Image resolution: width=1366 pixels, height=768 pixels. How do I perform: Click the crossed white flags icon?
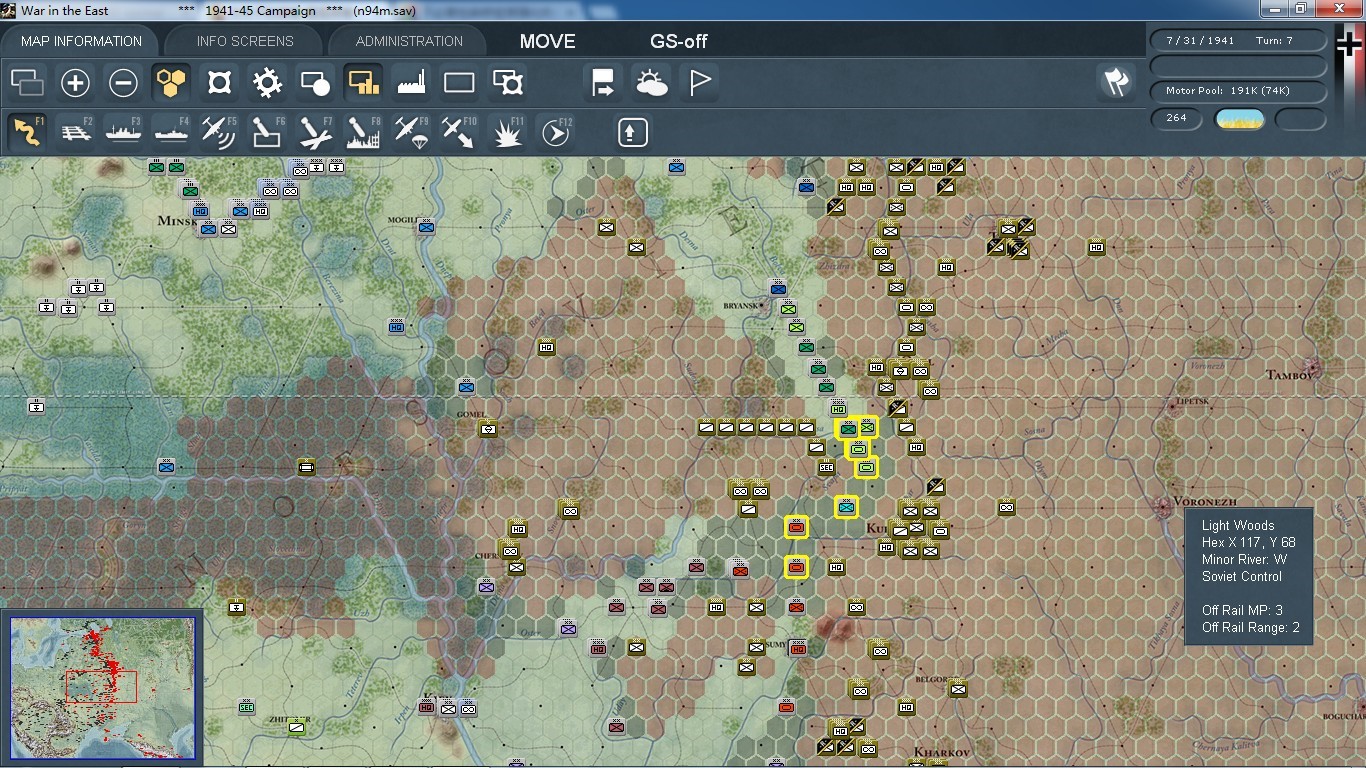coord(1116,82)
